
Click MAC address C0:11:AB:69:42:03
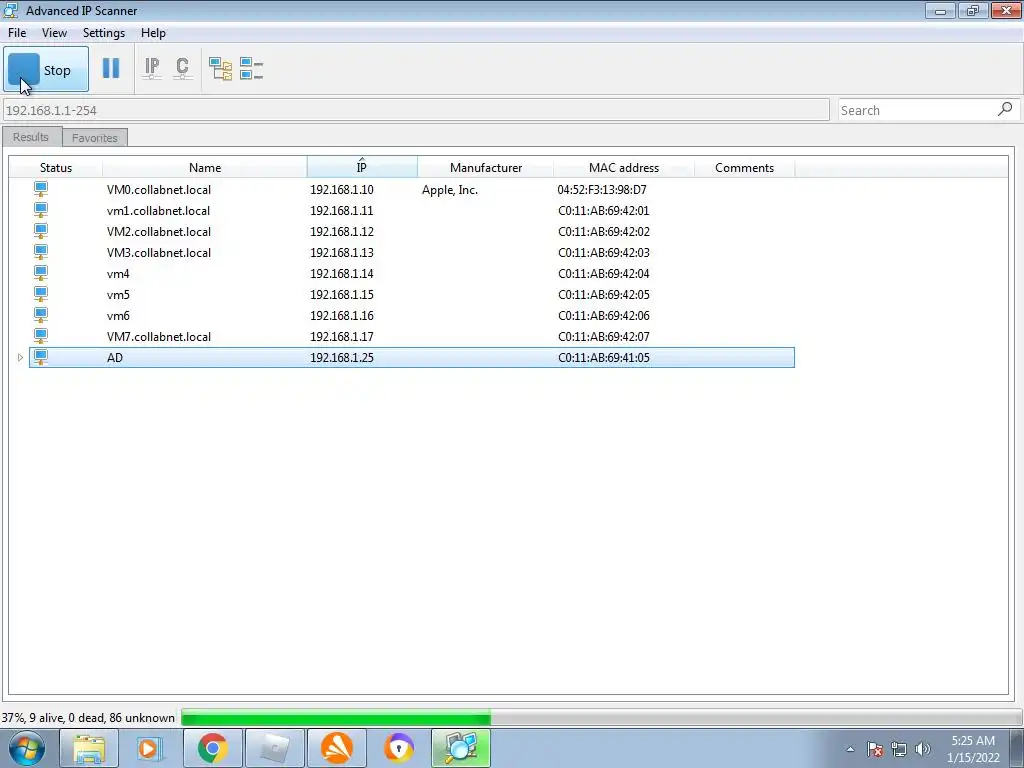[603, 252]
